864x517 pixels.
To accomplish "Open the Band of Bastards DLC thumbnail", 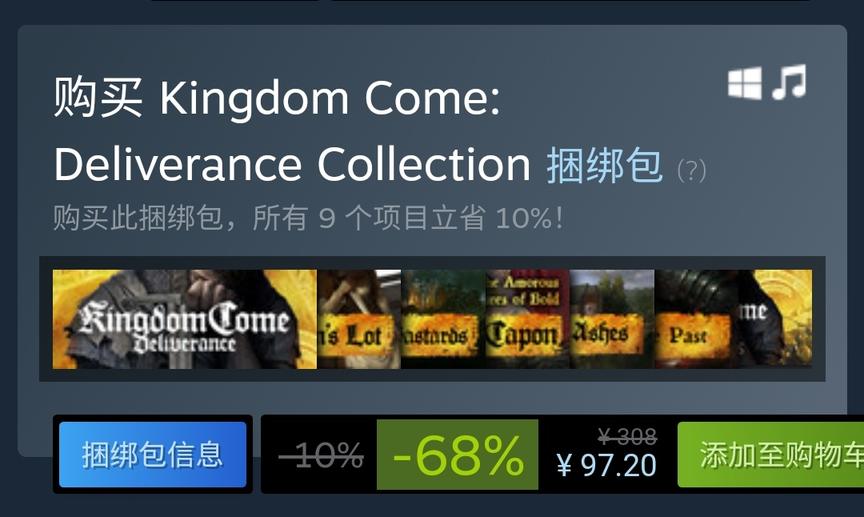I will click(x=443, y=319).
